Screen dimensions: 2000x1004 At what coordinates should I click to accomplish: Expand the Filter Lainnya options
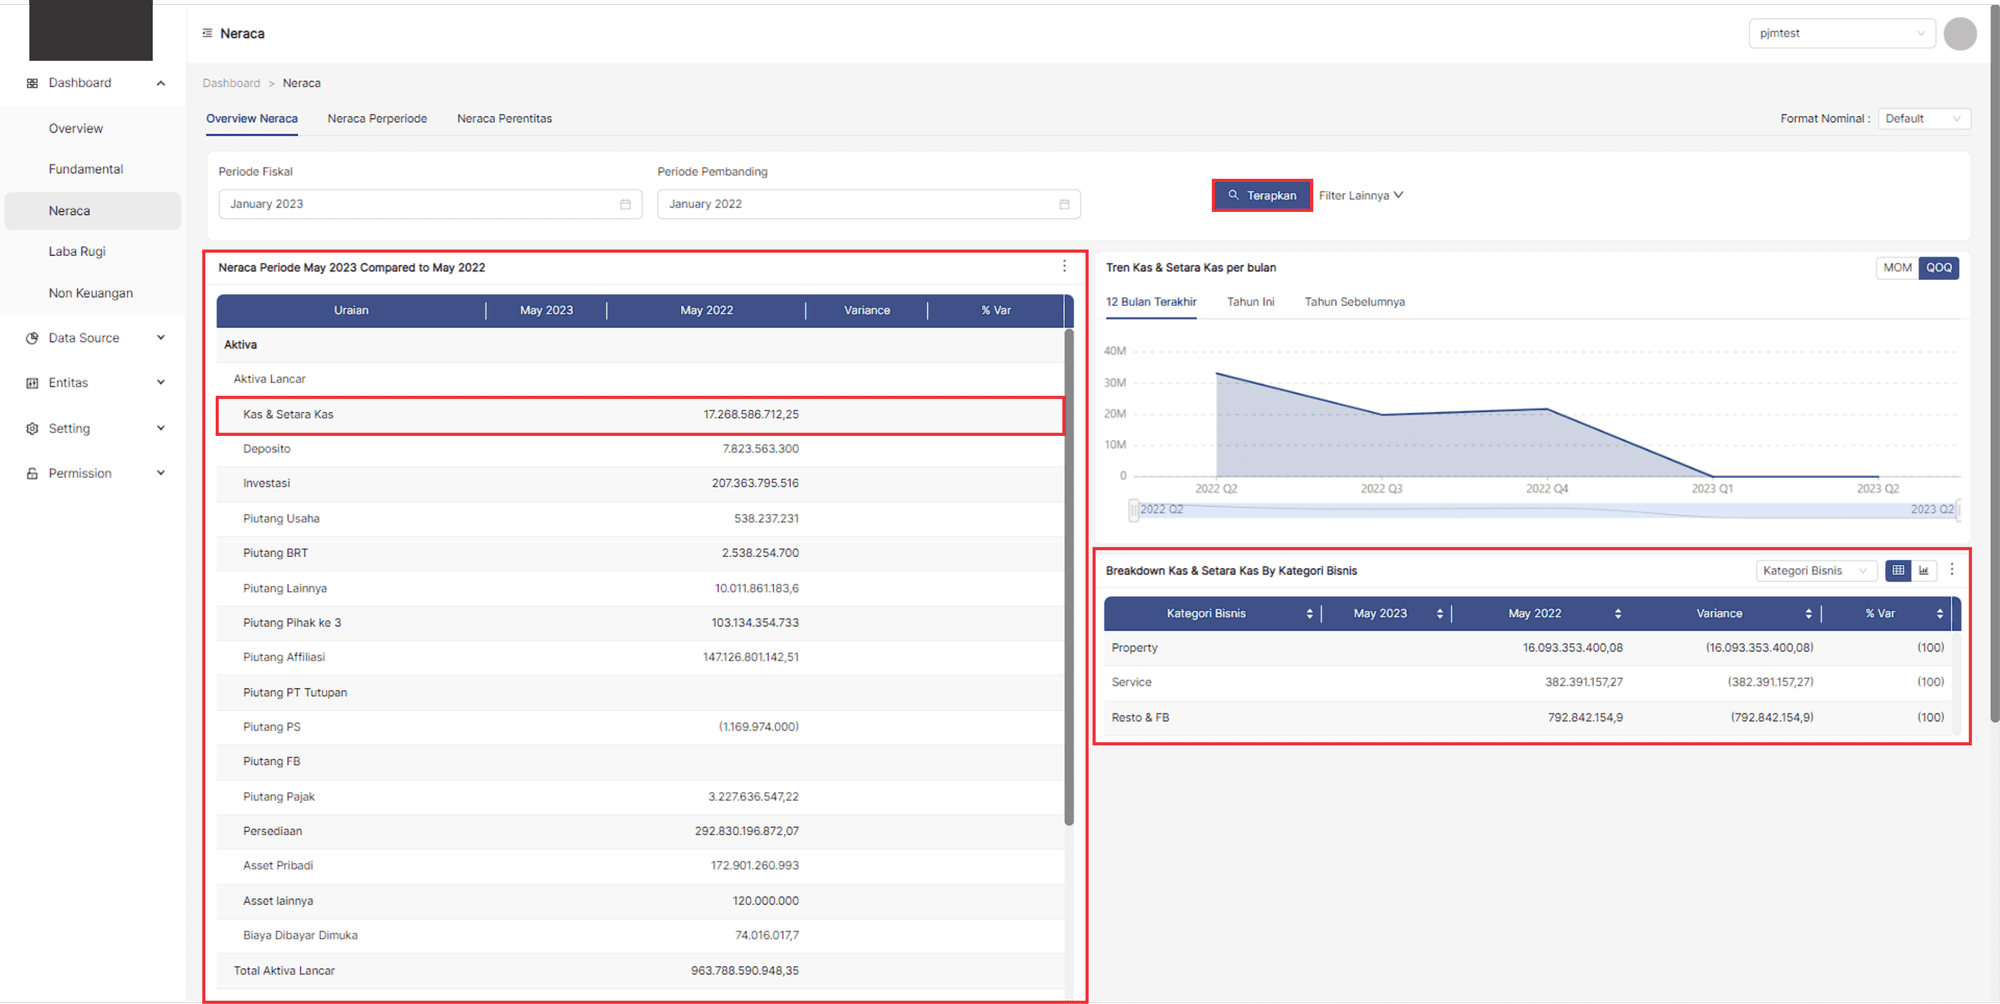point(1360,195)
